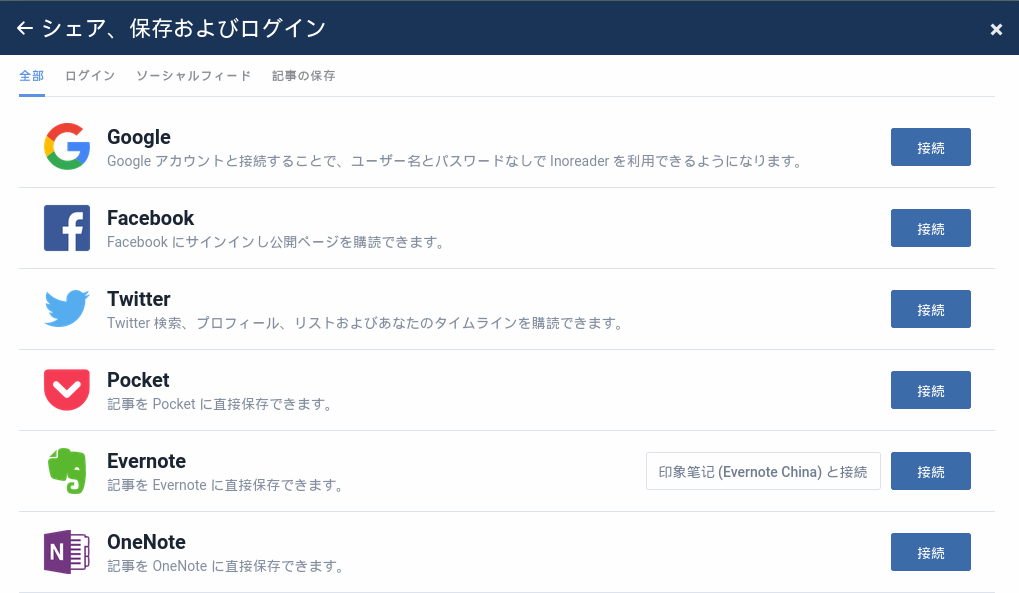The height and width of the screenshot is (593, 1019).
Task: Close the dialog with the X icon
Action: coord(996,29)
